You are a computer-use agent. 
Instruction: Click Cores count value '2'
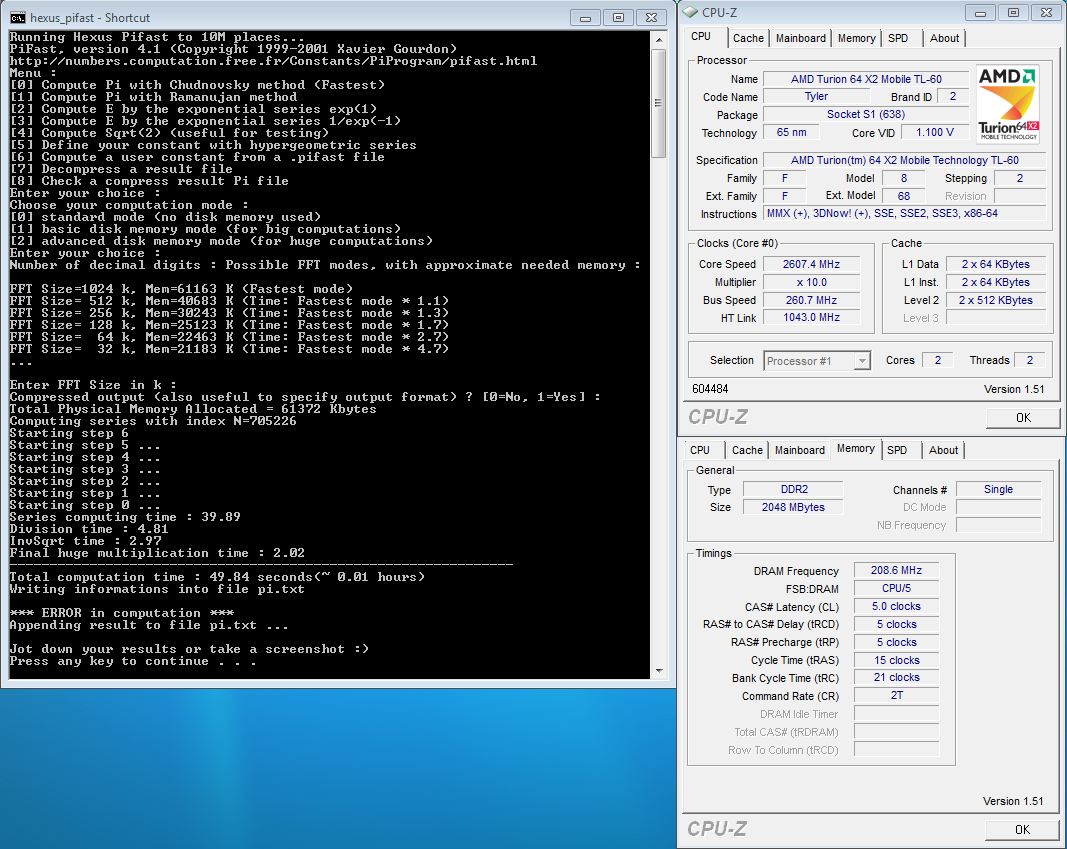937,360
